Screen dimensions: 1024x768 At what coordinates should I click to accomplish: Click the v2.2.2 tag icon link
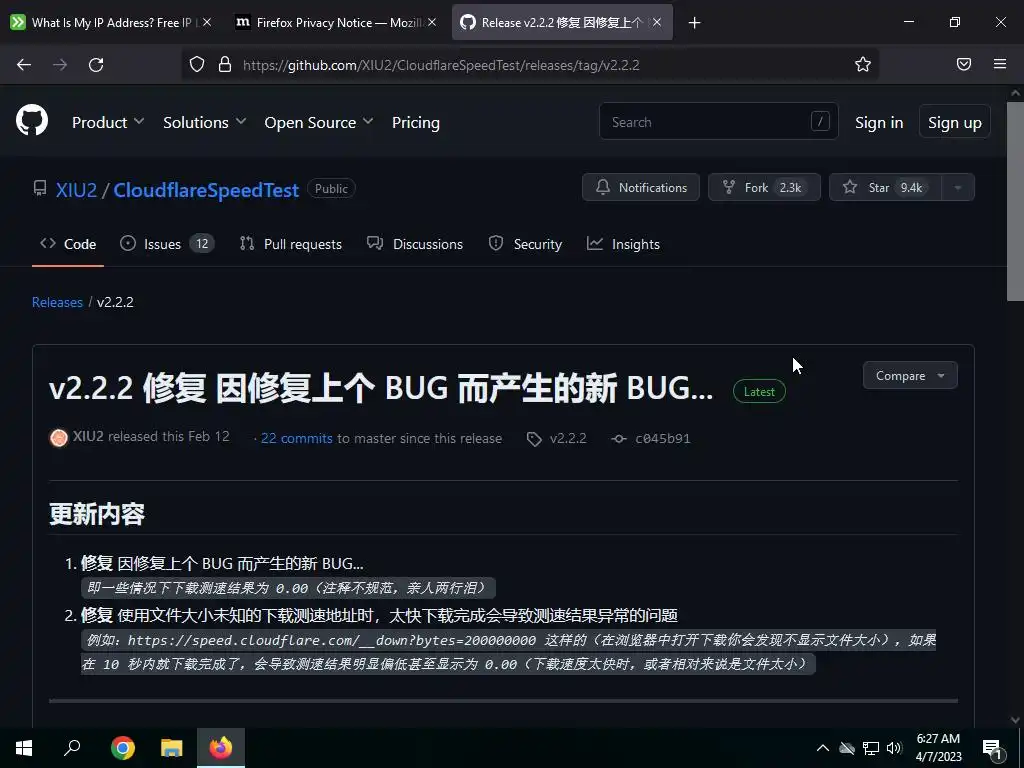coord(557,439)
